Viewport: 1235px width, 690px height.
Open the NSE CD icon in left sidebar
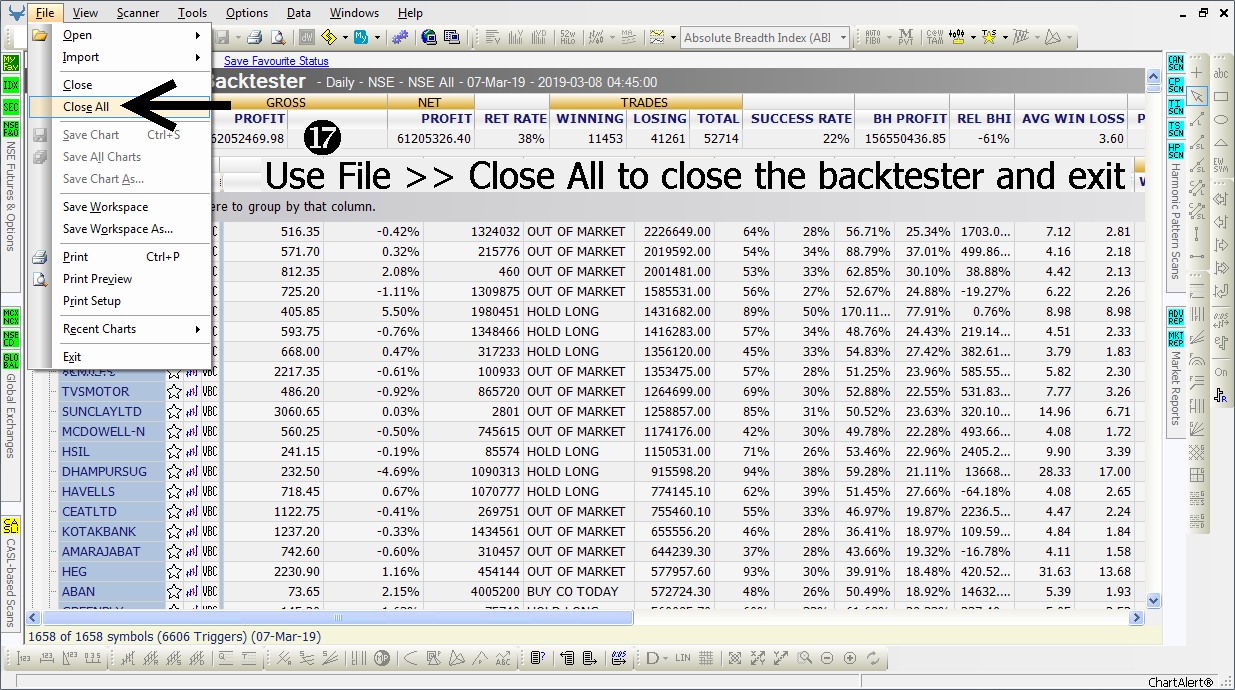pos(11,338)
